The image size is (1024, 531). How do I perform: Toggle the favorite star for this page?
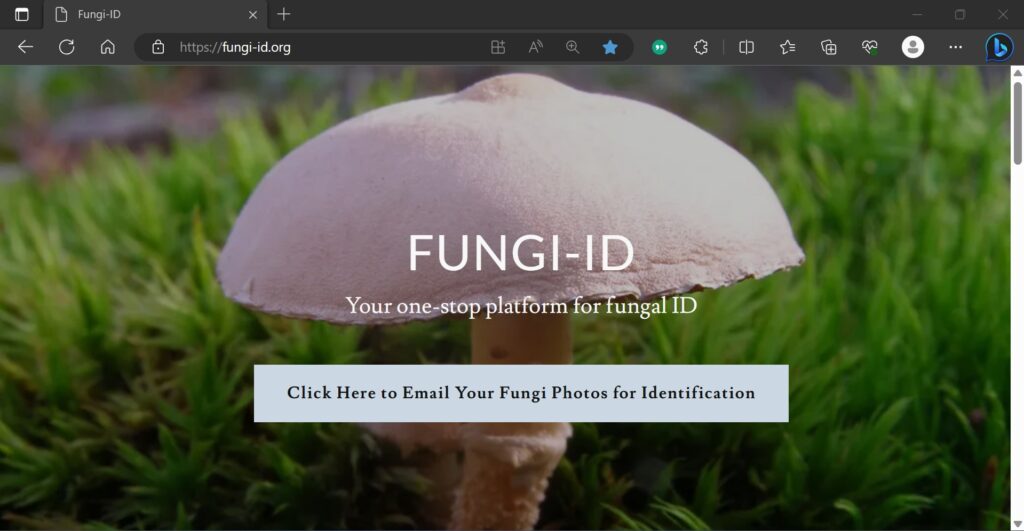[610, 47]
